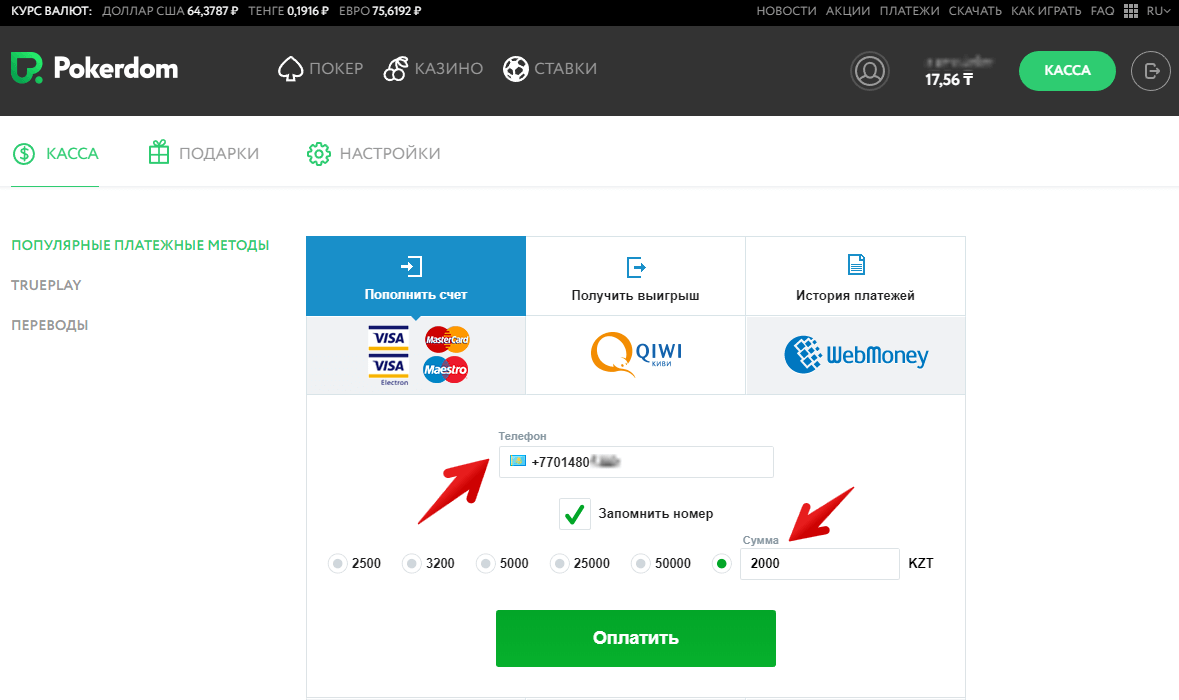
Task: Open the phone country flag selector
Action: (x=518, y=462)
